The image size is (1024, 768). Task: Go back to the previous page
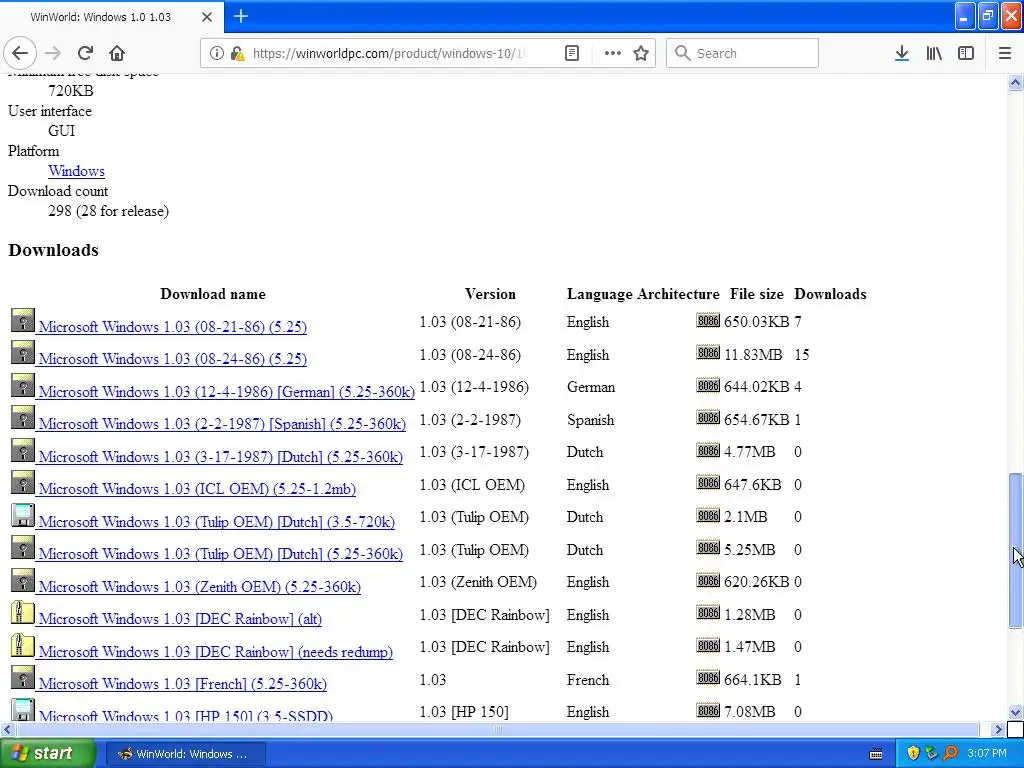coord(20,53)
